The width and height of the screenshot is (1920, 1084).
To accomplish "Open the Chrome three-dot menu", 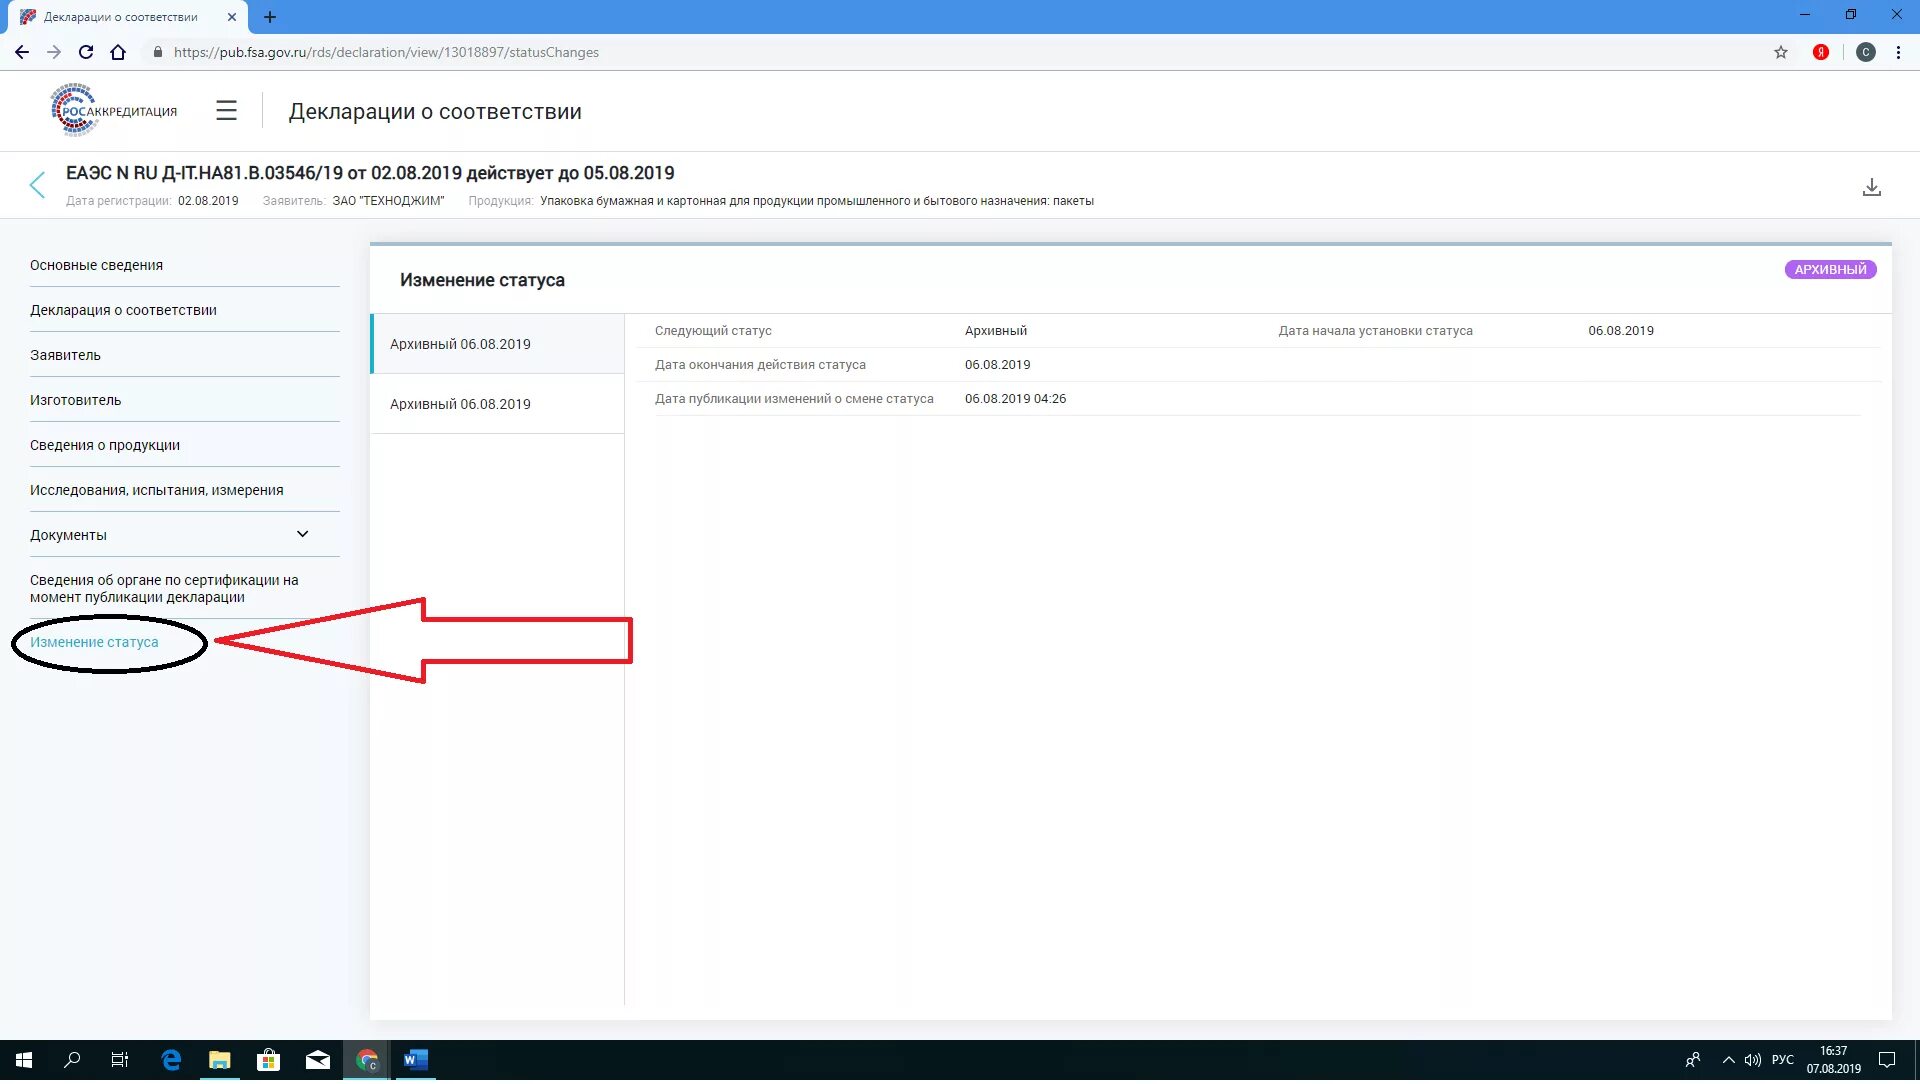I will pos(1897,52).
